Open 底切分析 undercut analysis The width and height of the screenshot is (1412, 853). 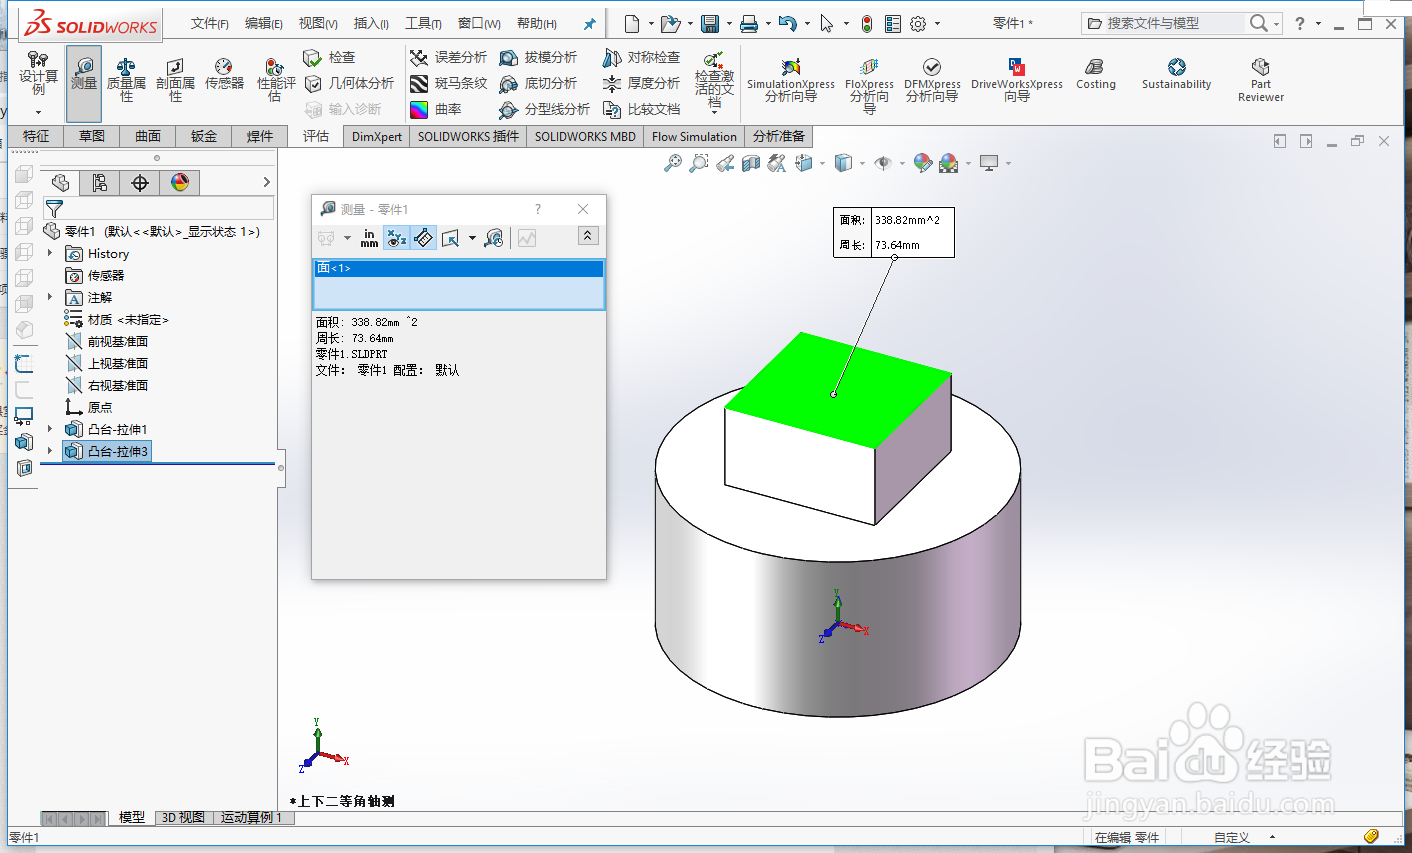tap(538, 84)
